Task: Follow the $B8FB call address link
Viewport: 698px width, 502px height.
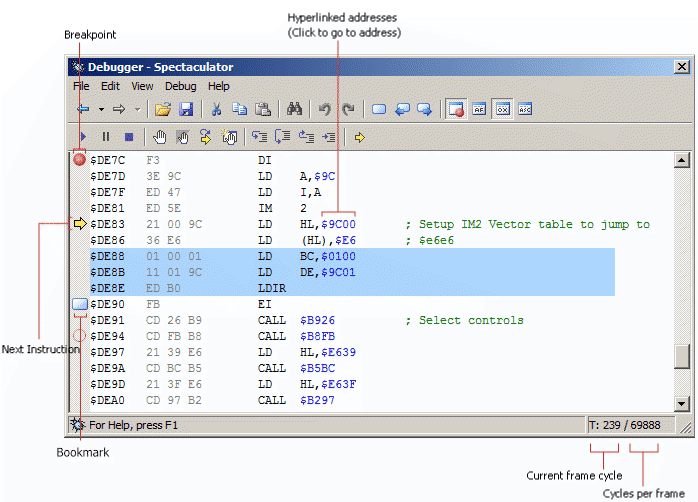Action: tap(317, 336)
